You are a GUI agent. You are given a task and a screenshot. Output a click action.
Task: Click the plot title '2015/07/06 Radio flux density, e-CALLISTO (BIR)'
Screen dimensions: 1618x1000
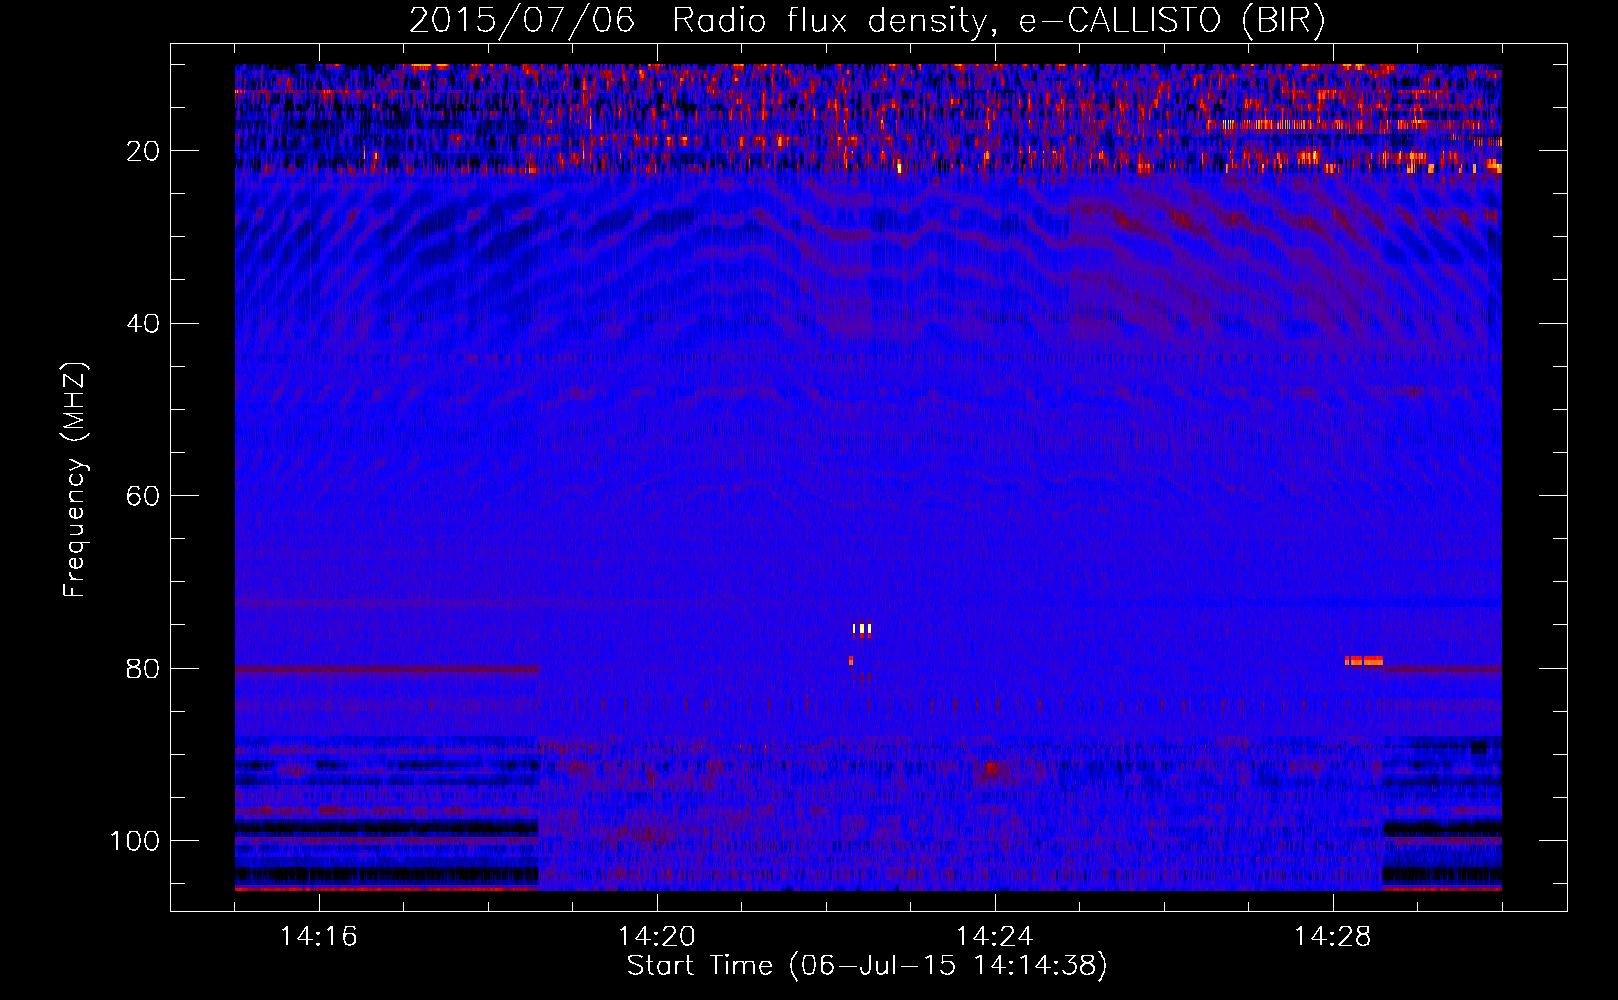tap(867, 20)
